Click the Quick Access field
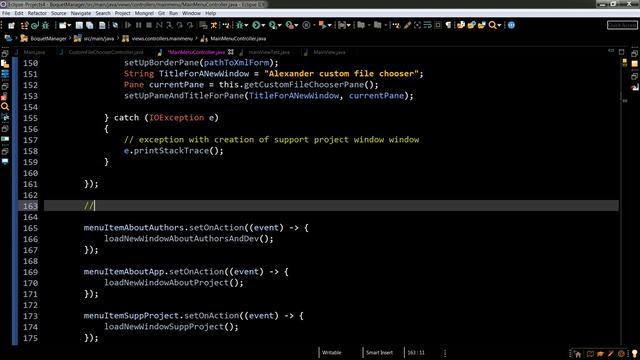This screenshot has width=640, height=360. pos(622,25)
